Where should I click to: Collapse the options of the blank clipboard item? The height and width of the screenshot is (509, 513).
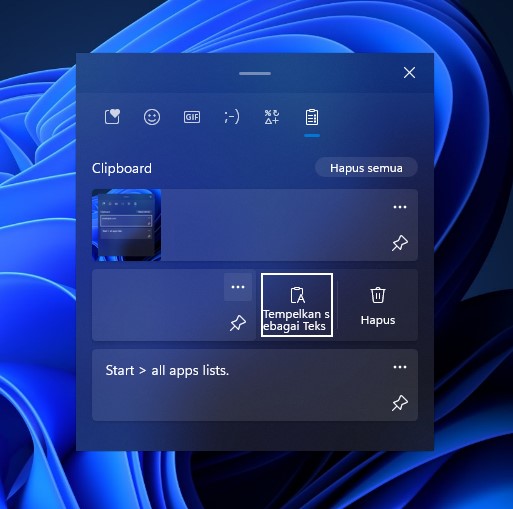(238, 287)
